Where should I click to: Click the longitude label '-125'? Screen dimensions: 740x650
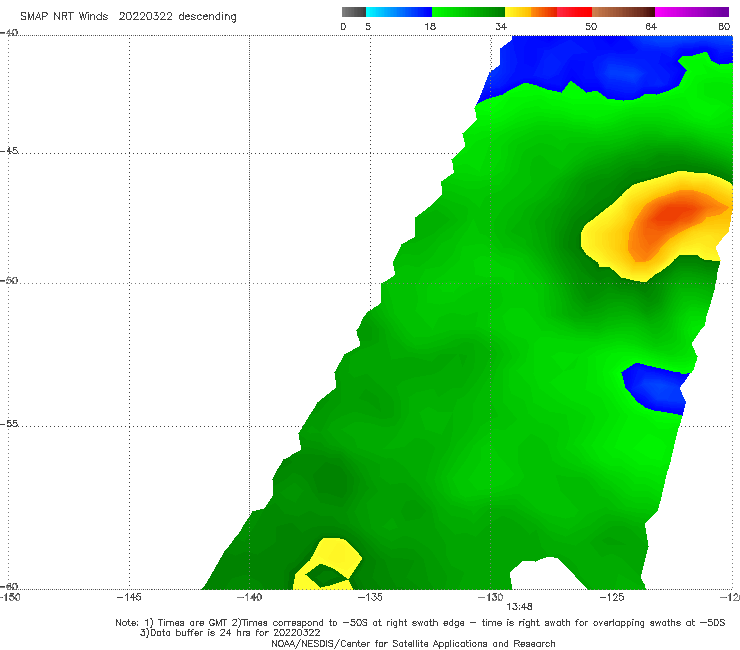click(611, 597)
